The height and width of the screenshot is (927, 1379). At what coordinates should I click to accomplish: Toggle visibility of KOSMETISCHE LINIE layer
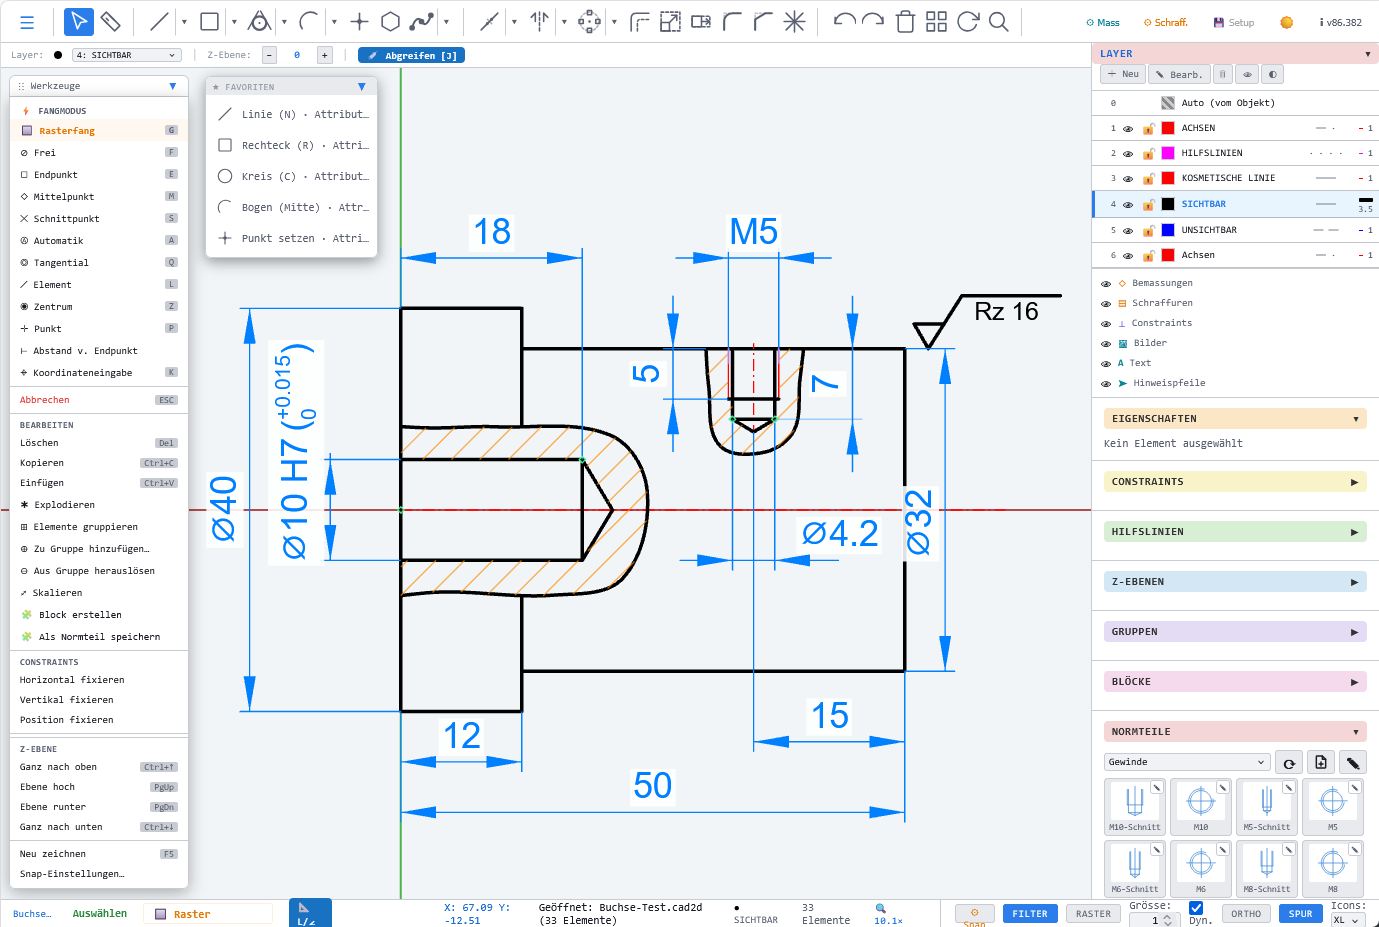pos(1128,179)
